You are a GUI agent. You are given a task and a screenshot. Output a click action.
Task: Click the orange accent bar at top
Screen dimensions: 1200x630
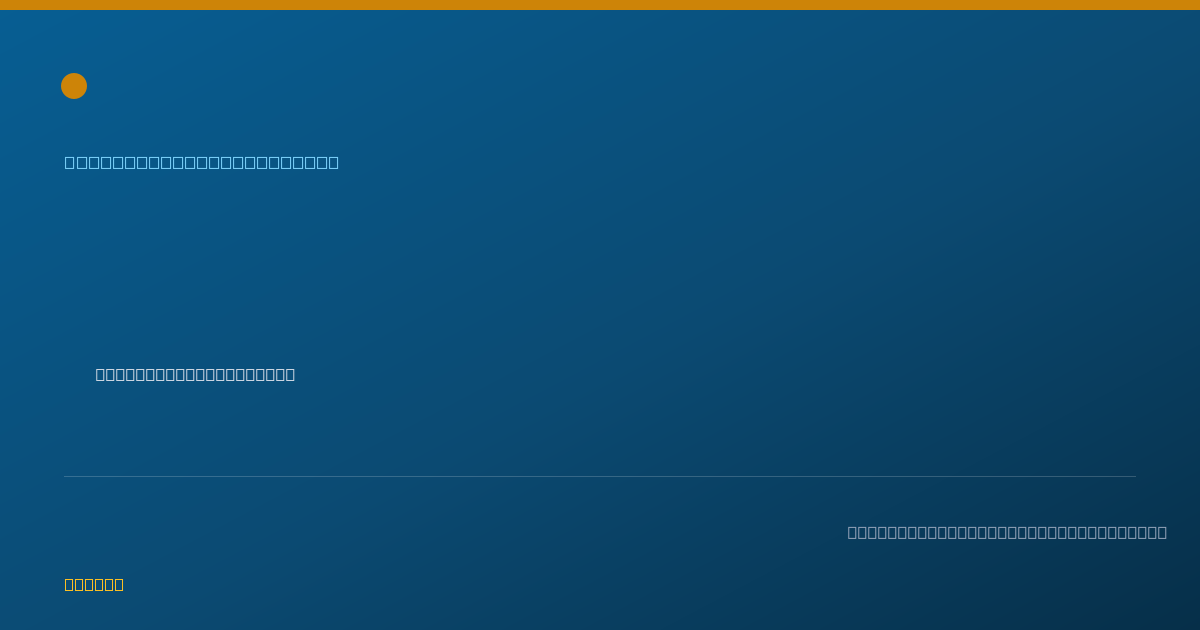600,5
